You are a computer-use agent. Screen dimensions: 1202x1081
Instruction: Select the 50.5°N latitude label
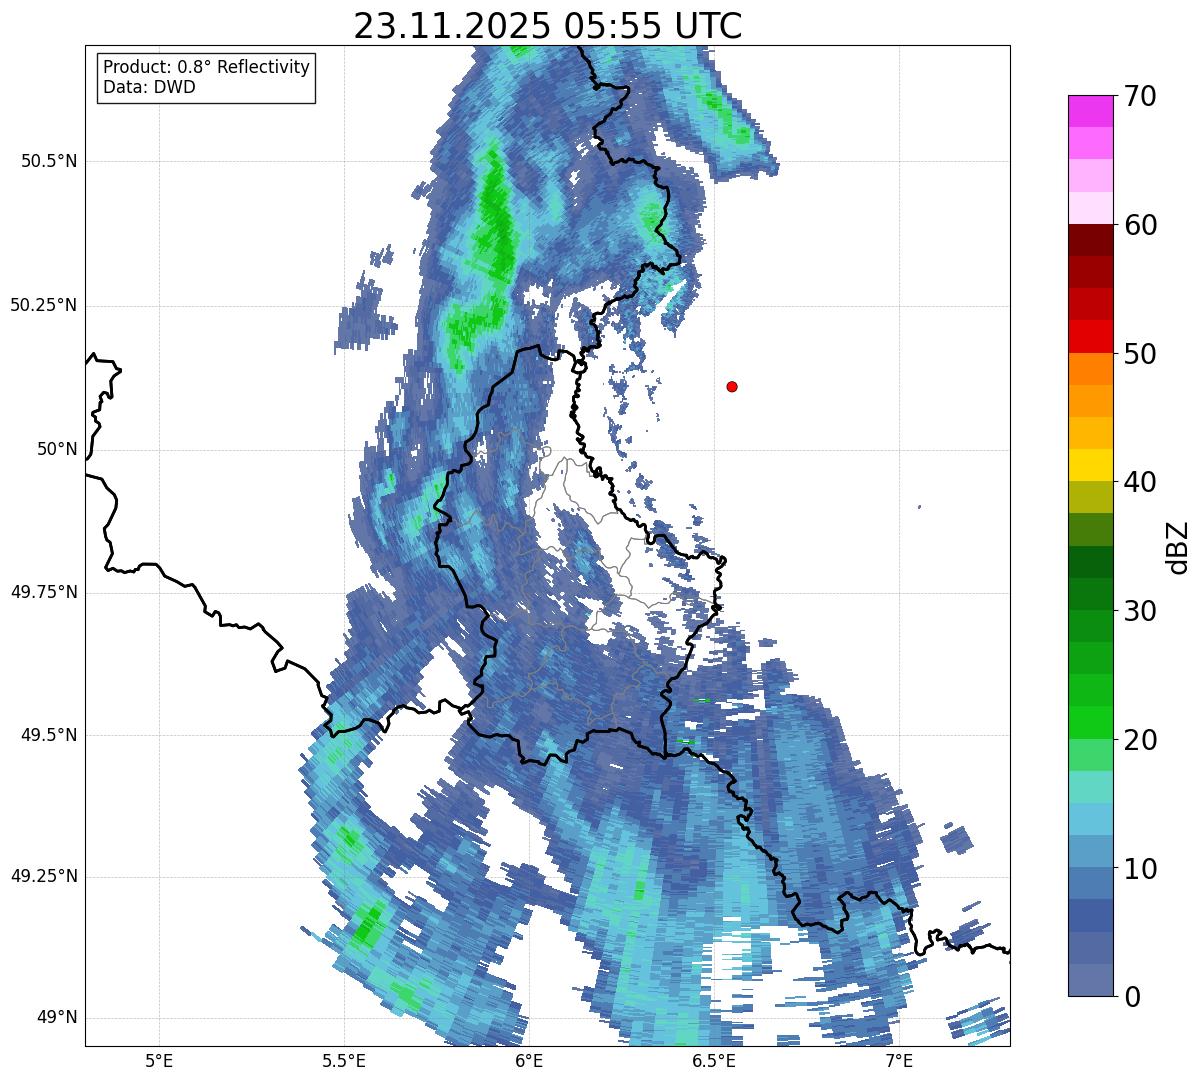click(x=49, y=161)
